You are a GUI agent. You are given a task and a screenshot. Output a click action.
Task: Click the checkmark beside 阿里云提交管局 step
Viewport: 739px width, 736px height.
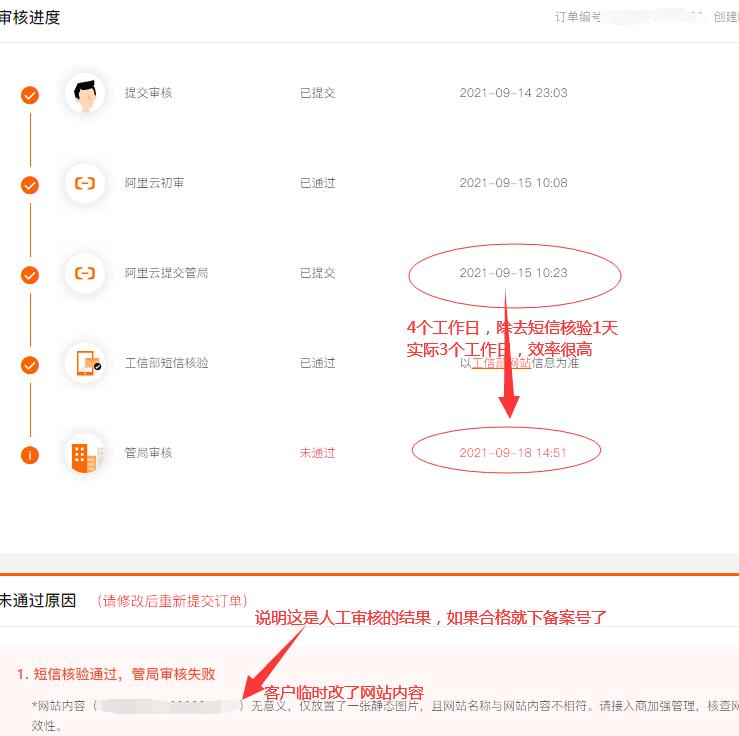(x=30, y=275)
